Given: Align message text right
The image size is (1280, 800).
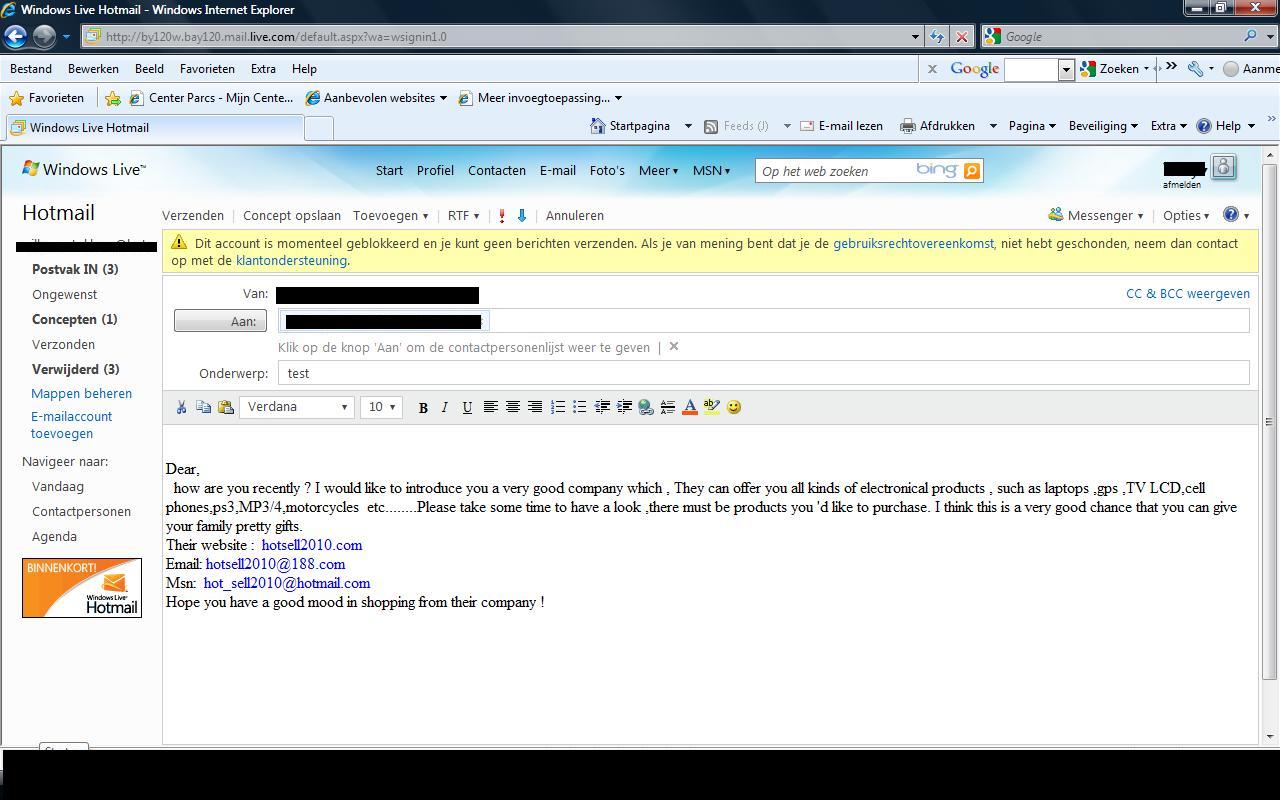Looking at the screenshot, I should (535, 407).
